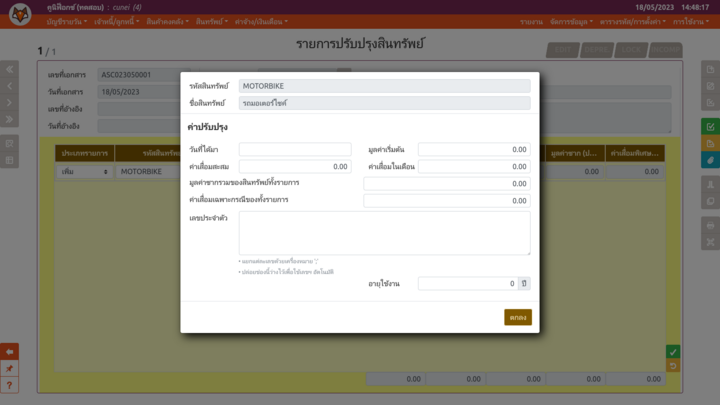
Task: Open the เจ้าหนี้/ลูกหนี้ menu
Action: click(117, 22)
